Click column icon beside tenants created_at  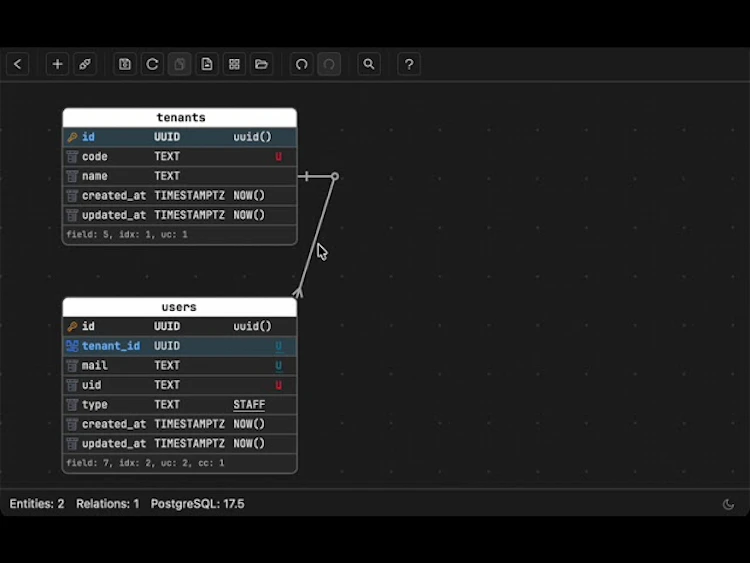click(x=72, y=196)
